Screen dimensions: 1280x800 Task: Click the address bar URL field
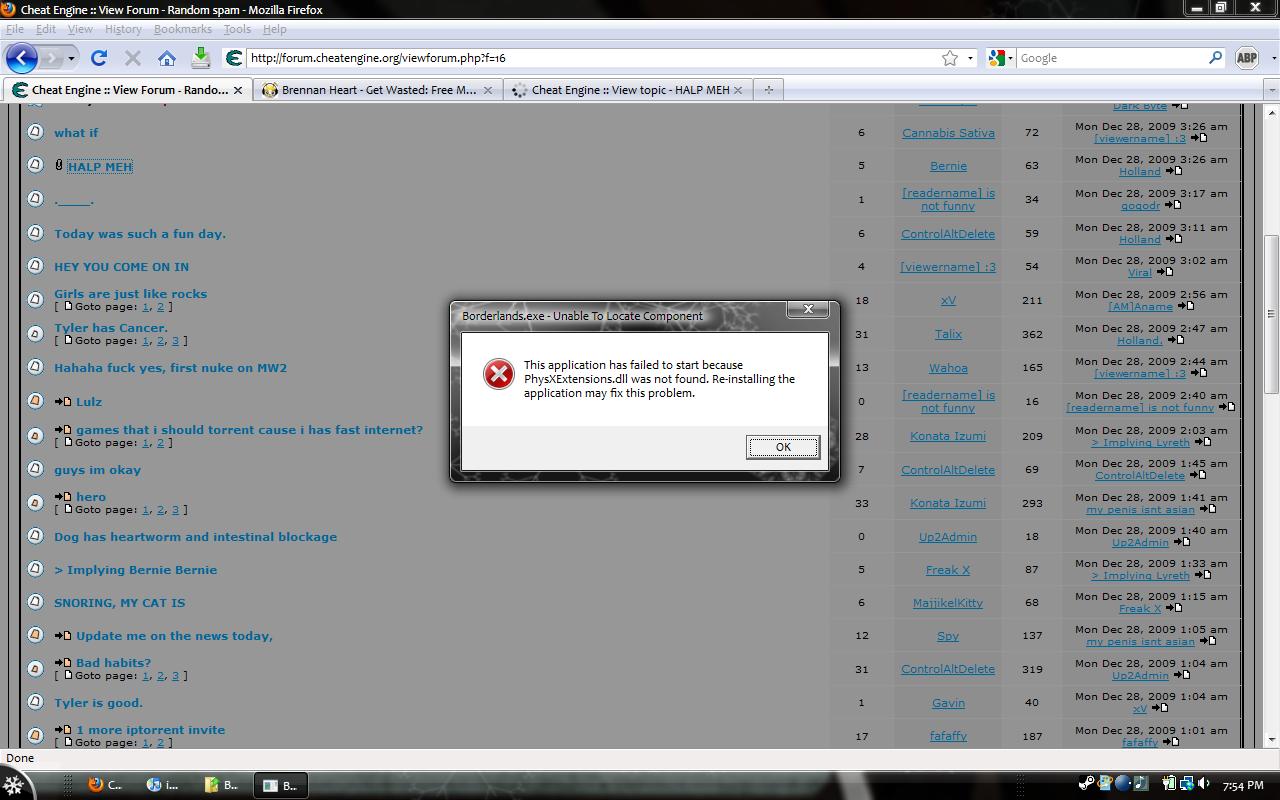(x=593, y=58)
